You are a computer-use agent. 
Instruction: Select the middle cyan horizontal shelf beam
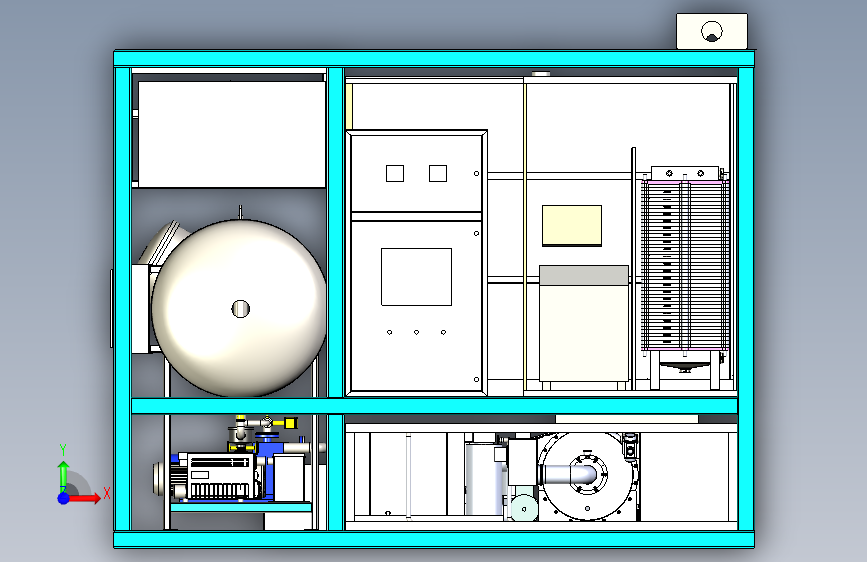435,406
